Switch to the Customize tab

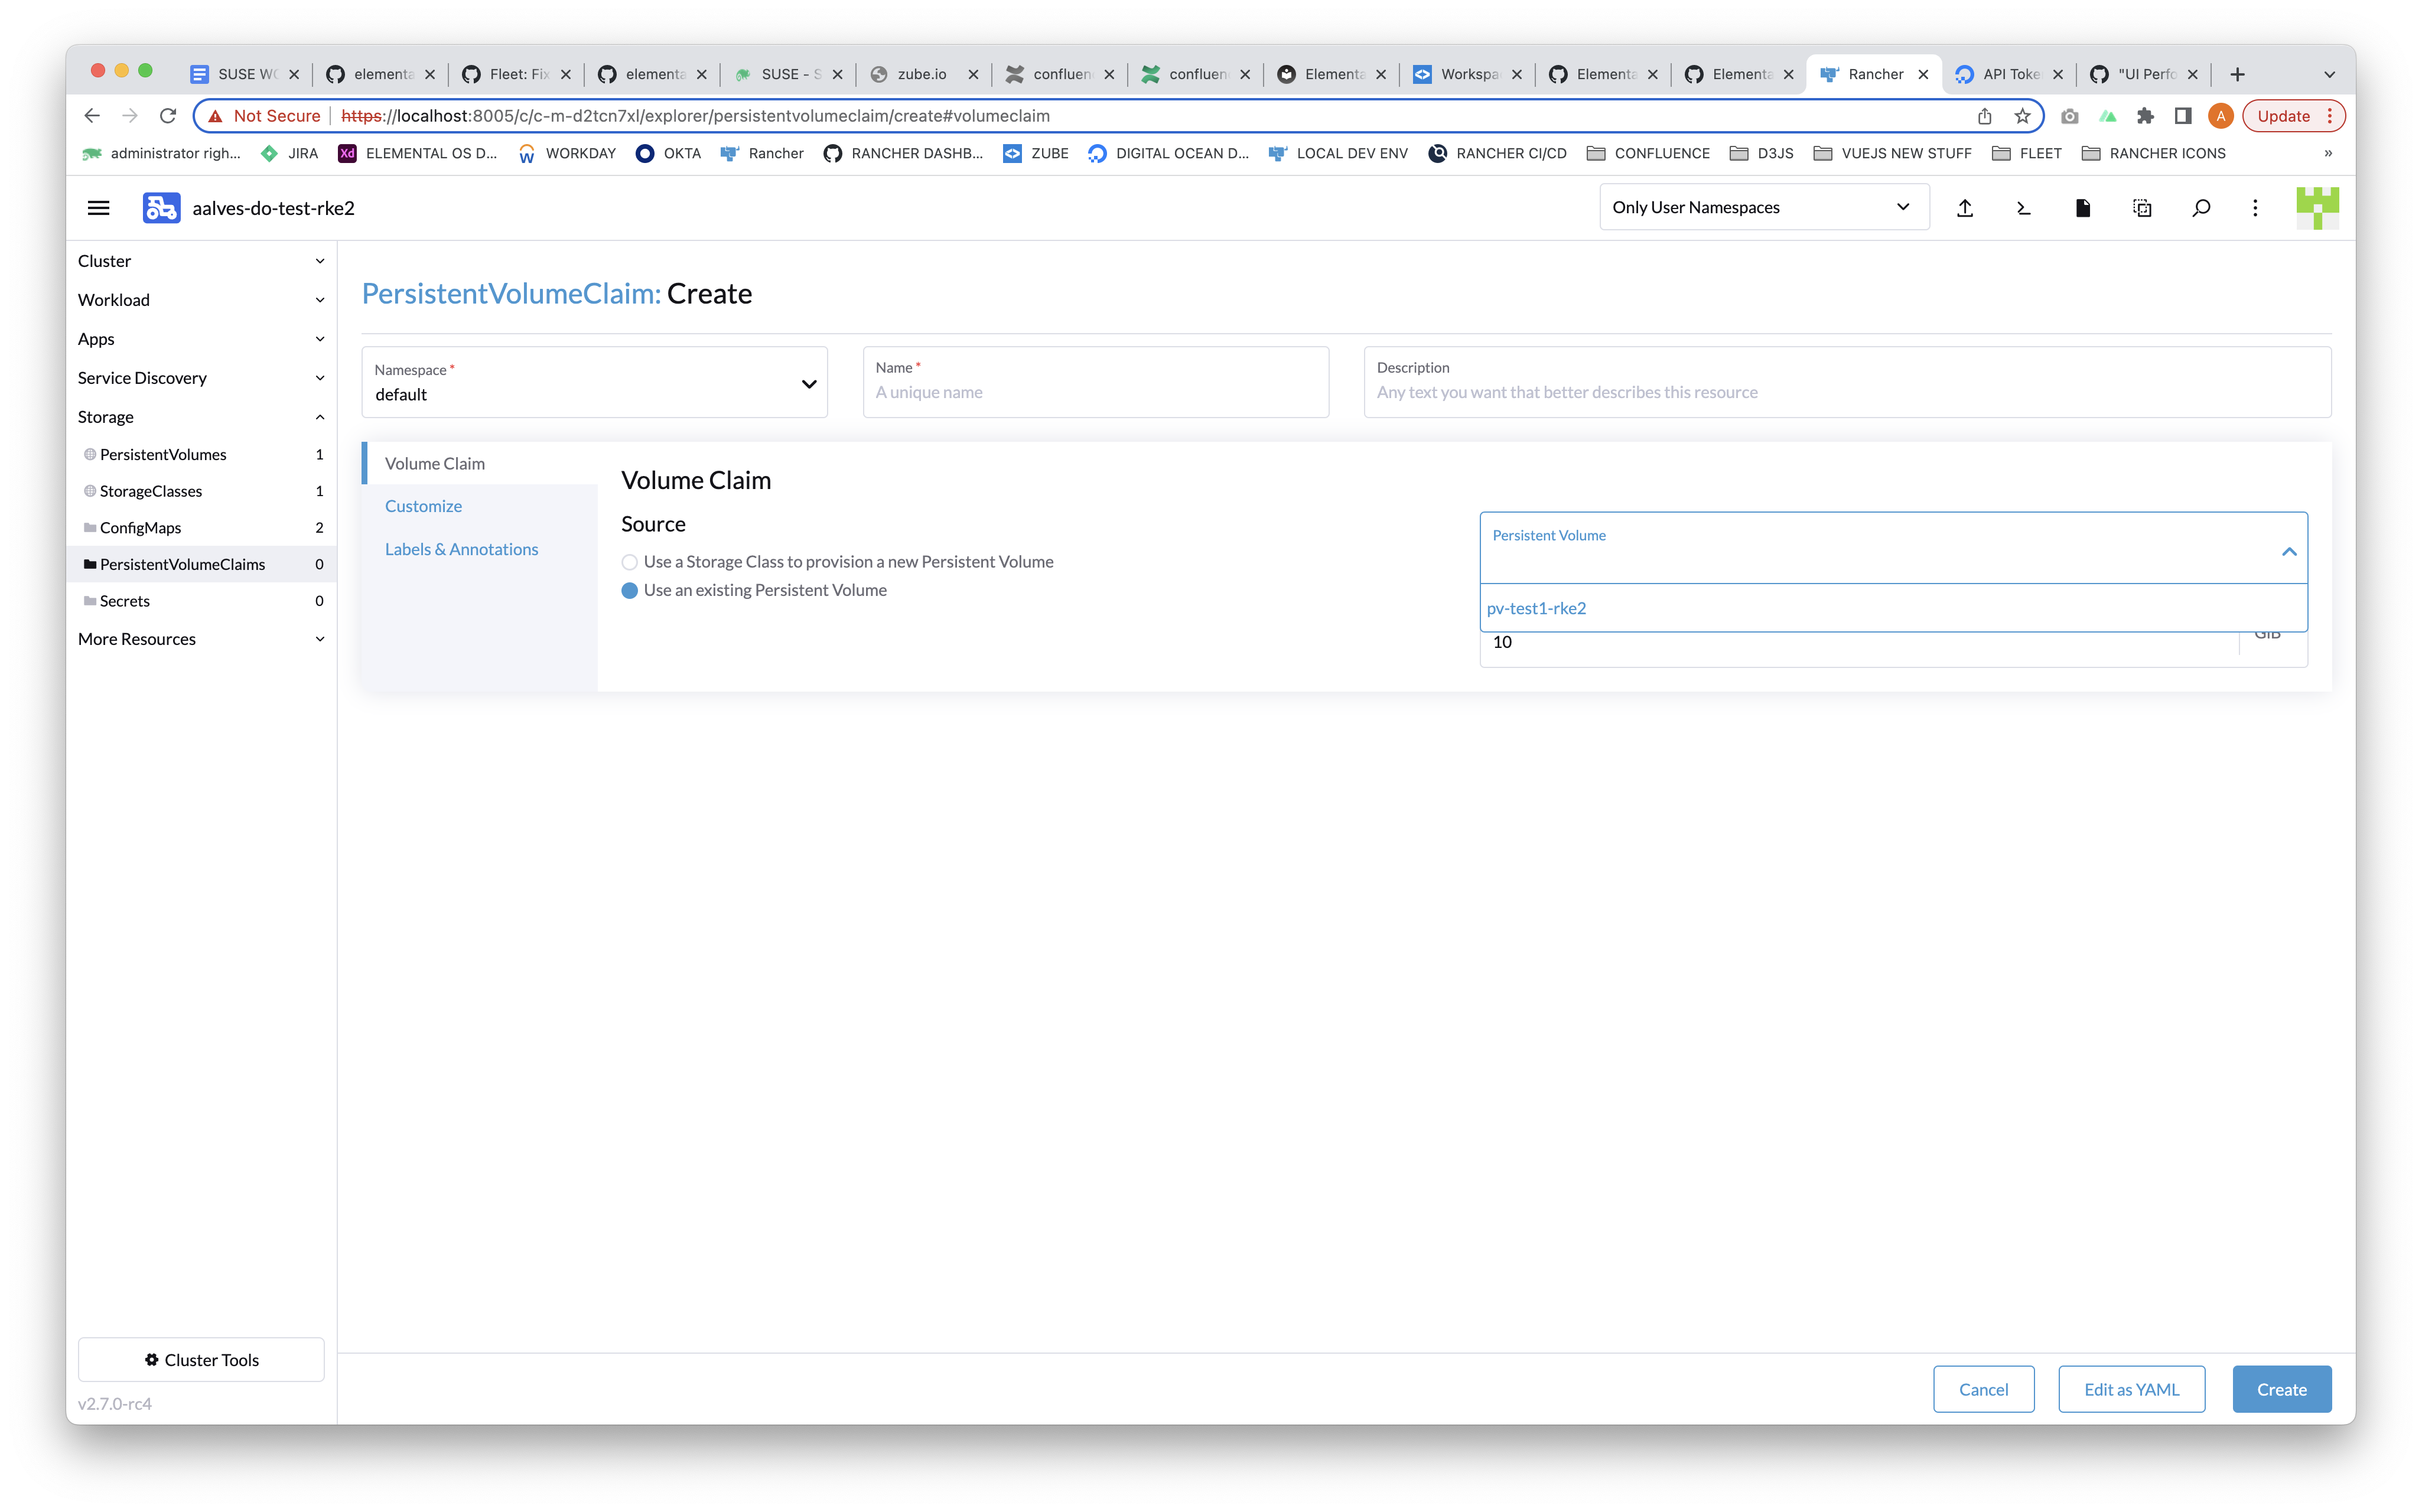click(423, 505)
